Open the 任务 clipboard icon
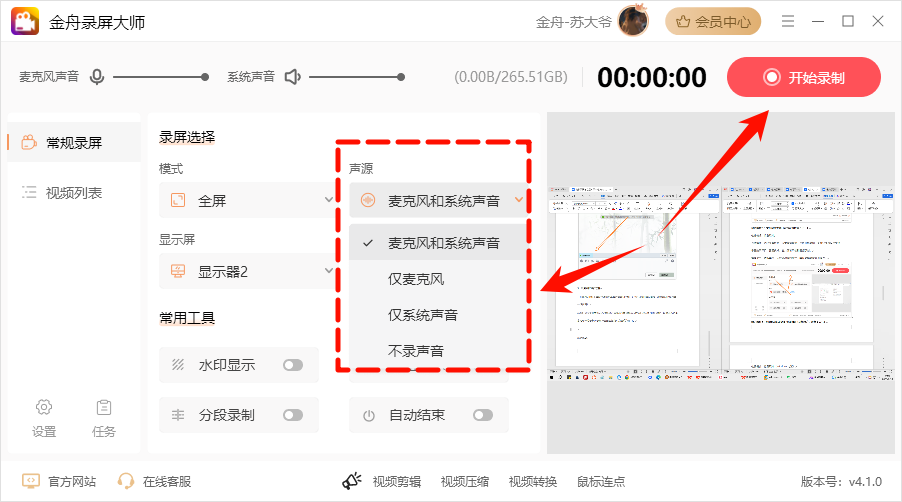The height and width of the screenshot is (502, 902). pyautogui.click(x=104, y=407)
